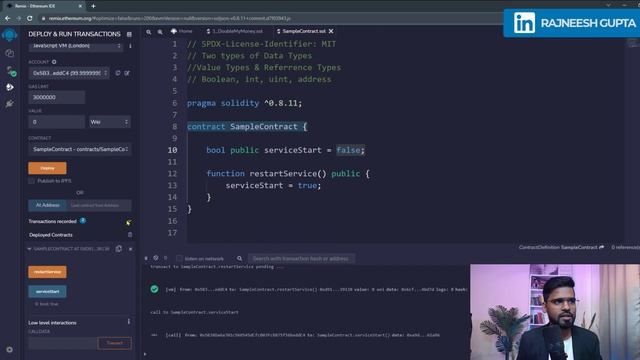Click the At Address button

click(47, 205)
